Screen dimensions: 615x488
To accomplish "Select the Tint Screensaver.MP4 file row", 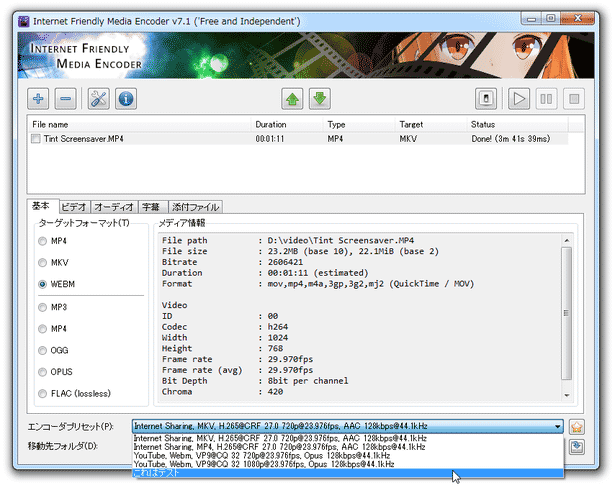I will [298, 139].
